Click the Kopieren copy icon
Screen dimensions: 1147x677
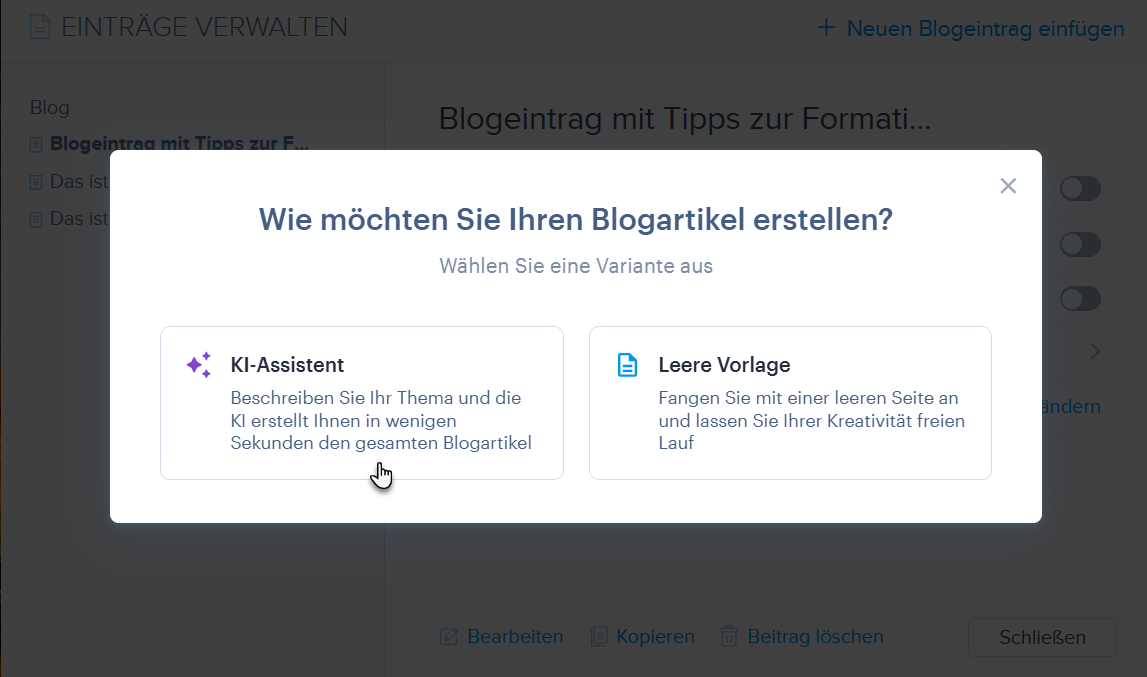tap(599, 637)
